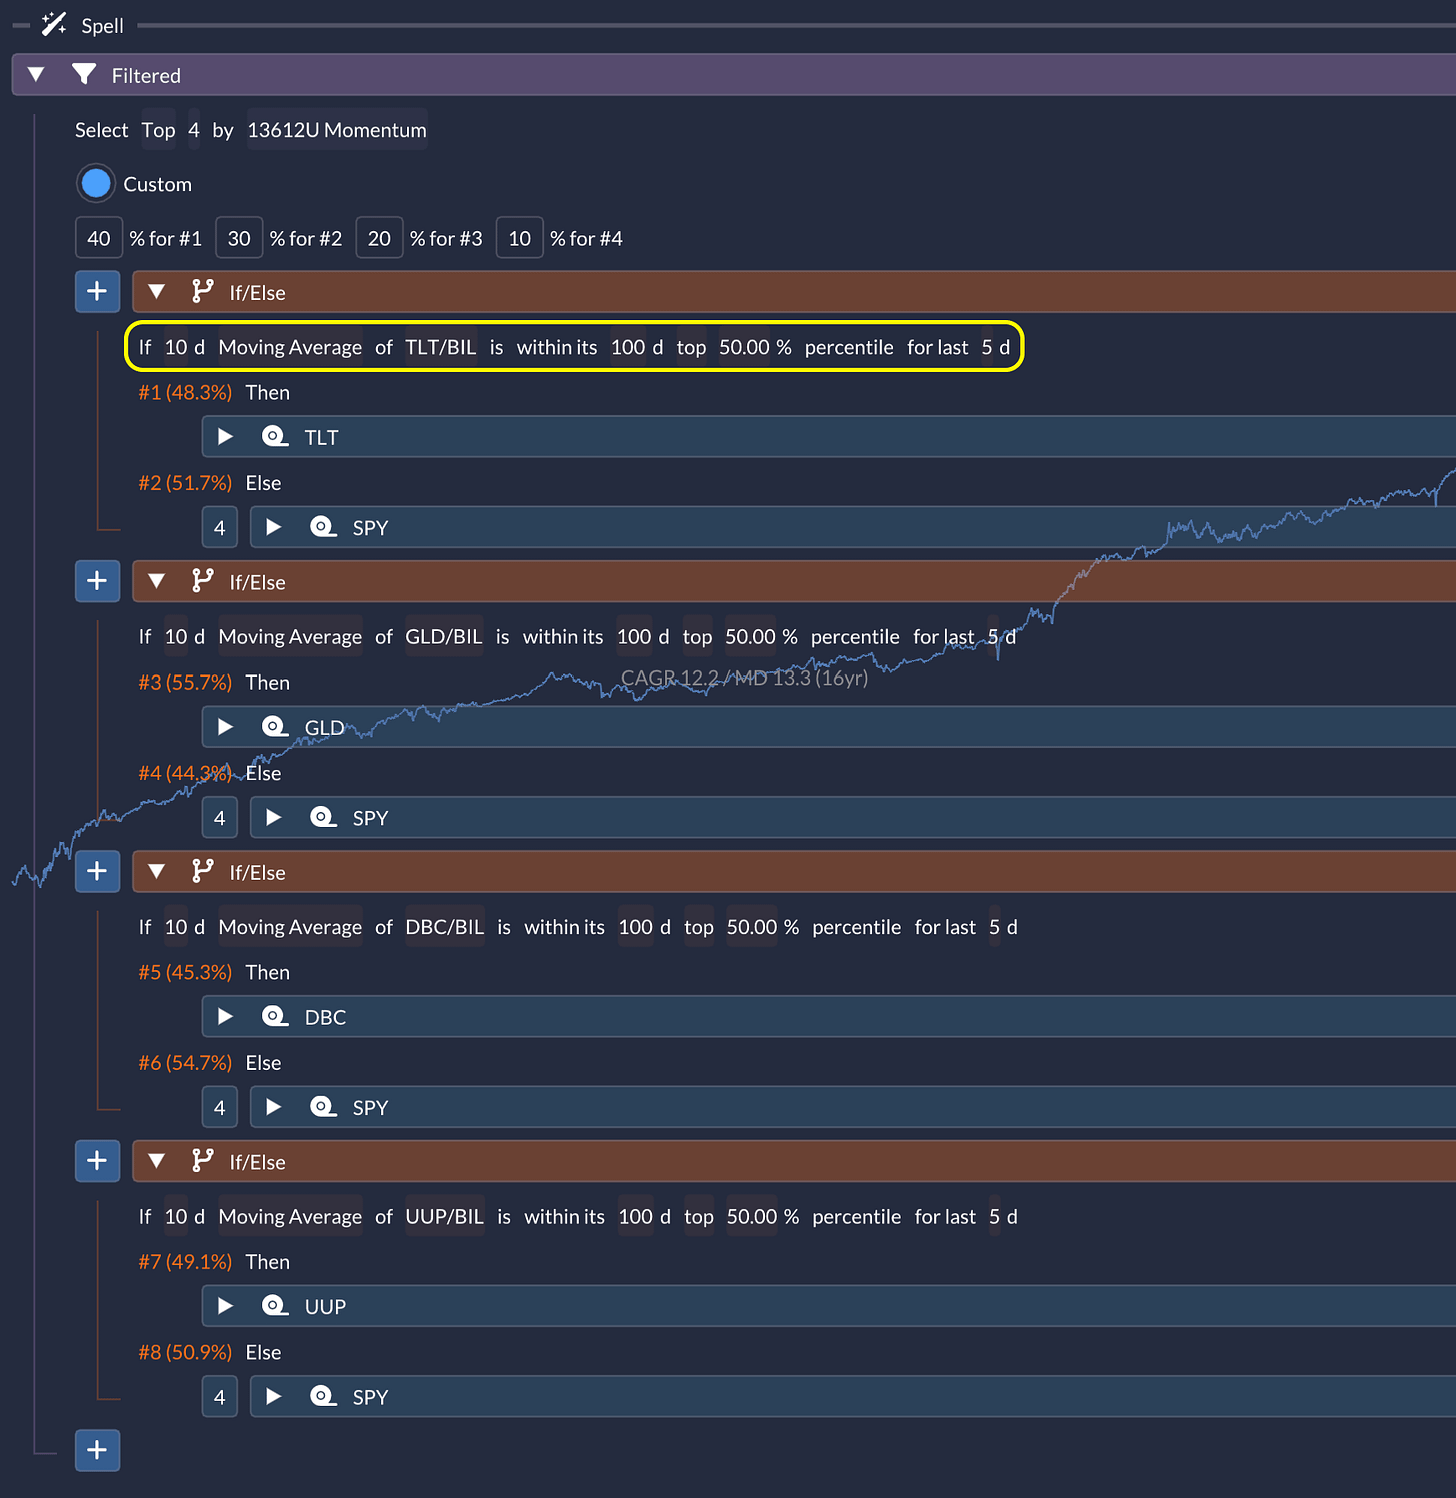1456x1498 pixels.
Task: Collapse the UUP/BIL If/Else block
Action: [x=156, y=1161]
